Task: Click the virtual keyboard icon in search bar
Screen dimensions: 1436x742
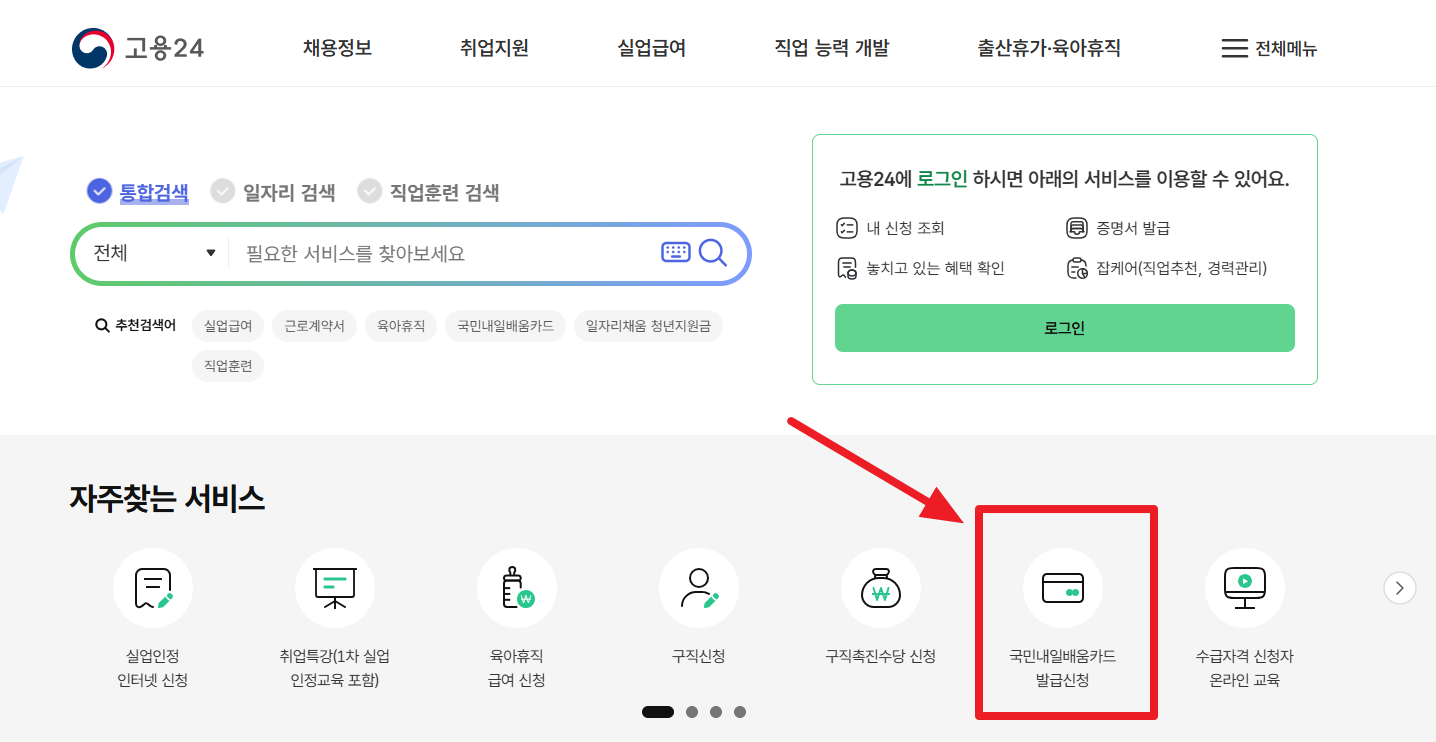Action: click(676, 252)
